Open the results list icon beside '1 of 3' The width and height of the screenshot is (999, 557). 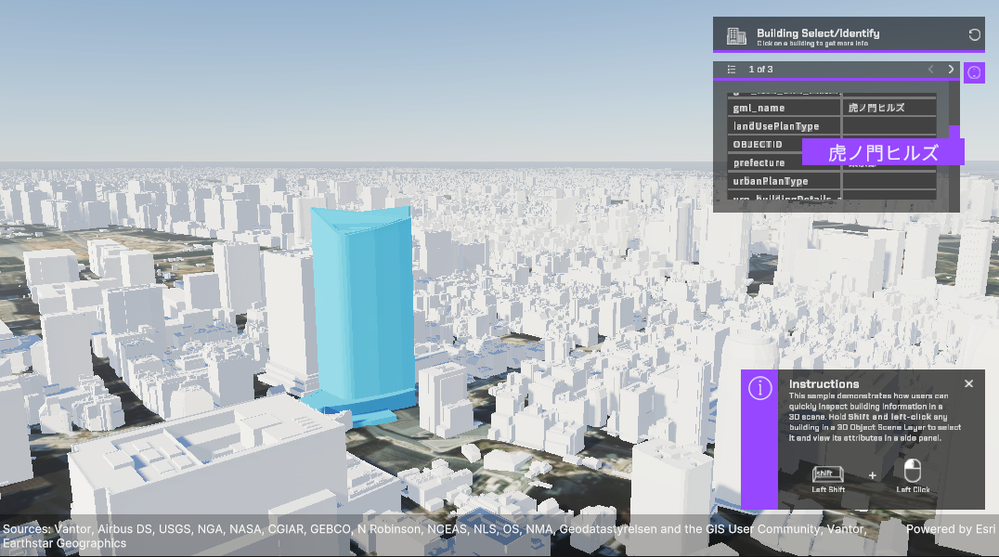coord(731,69)
